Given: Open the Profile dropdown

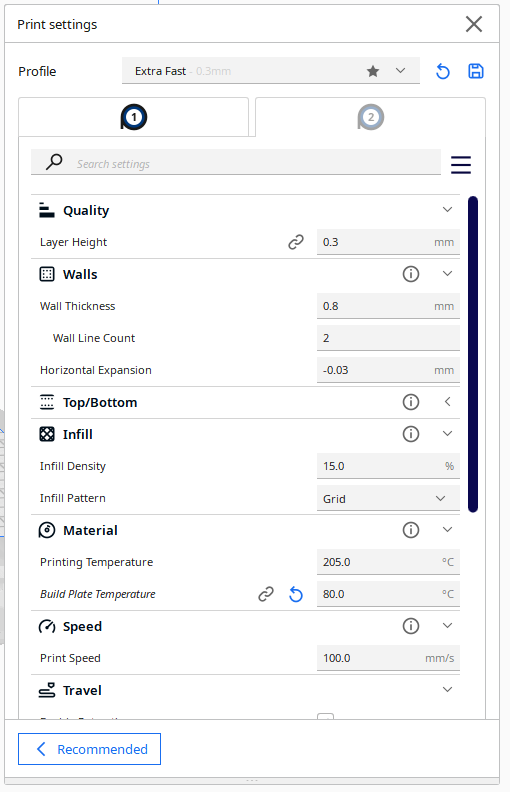Looking at the screenshot, I should pos(271,71).
